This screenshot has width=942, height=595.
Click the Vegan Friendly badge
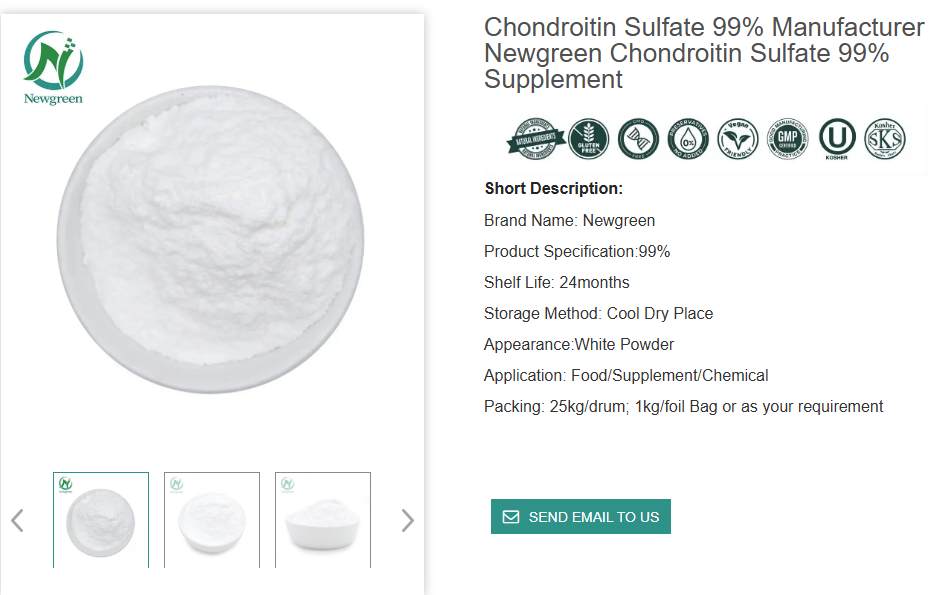click(x=737, y=139)
